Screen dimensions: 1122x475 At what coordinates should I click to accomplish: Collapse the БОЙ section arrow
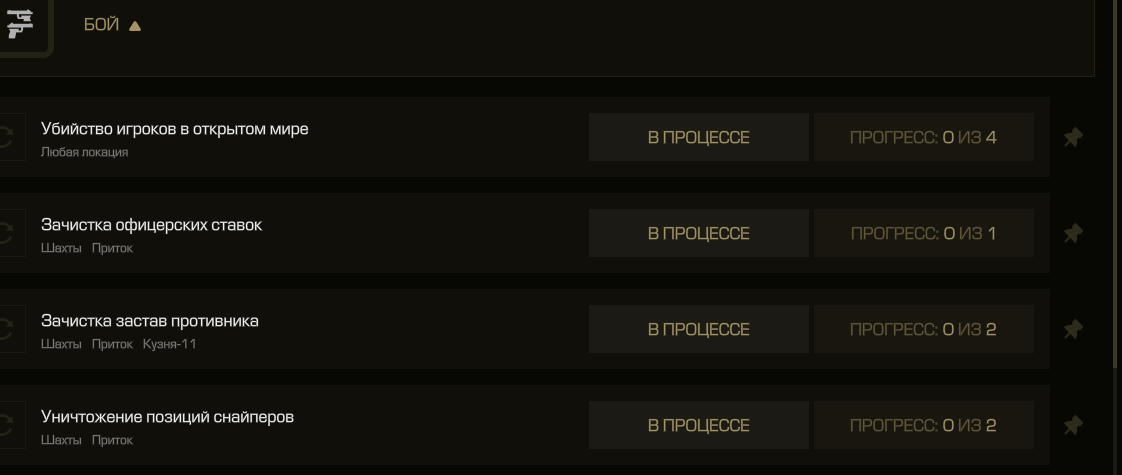coord(135,26)
